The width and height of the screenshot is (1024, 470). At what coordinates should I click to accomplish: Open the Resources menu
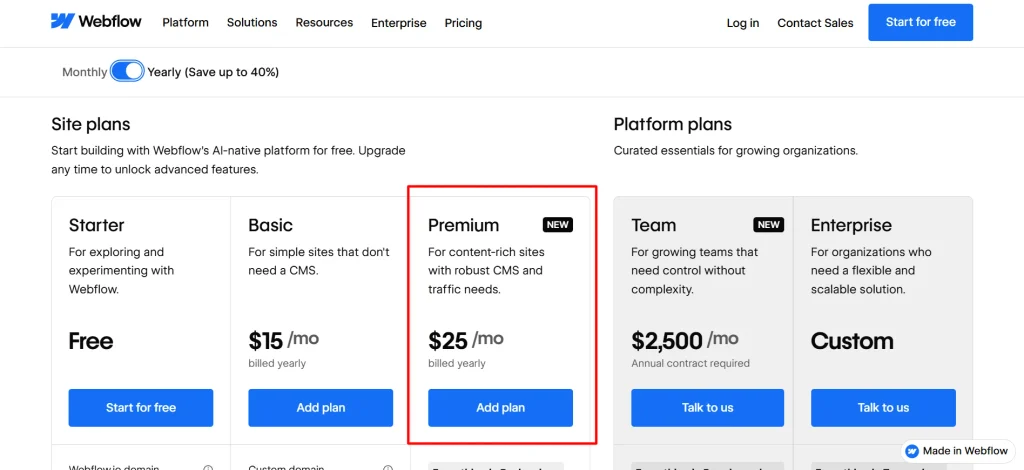click(x=324, y=22)
